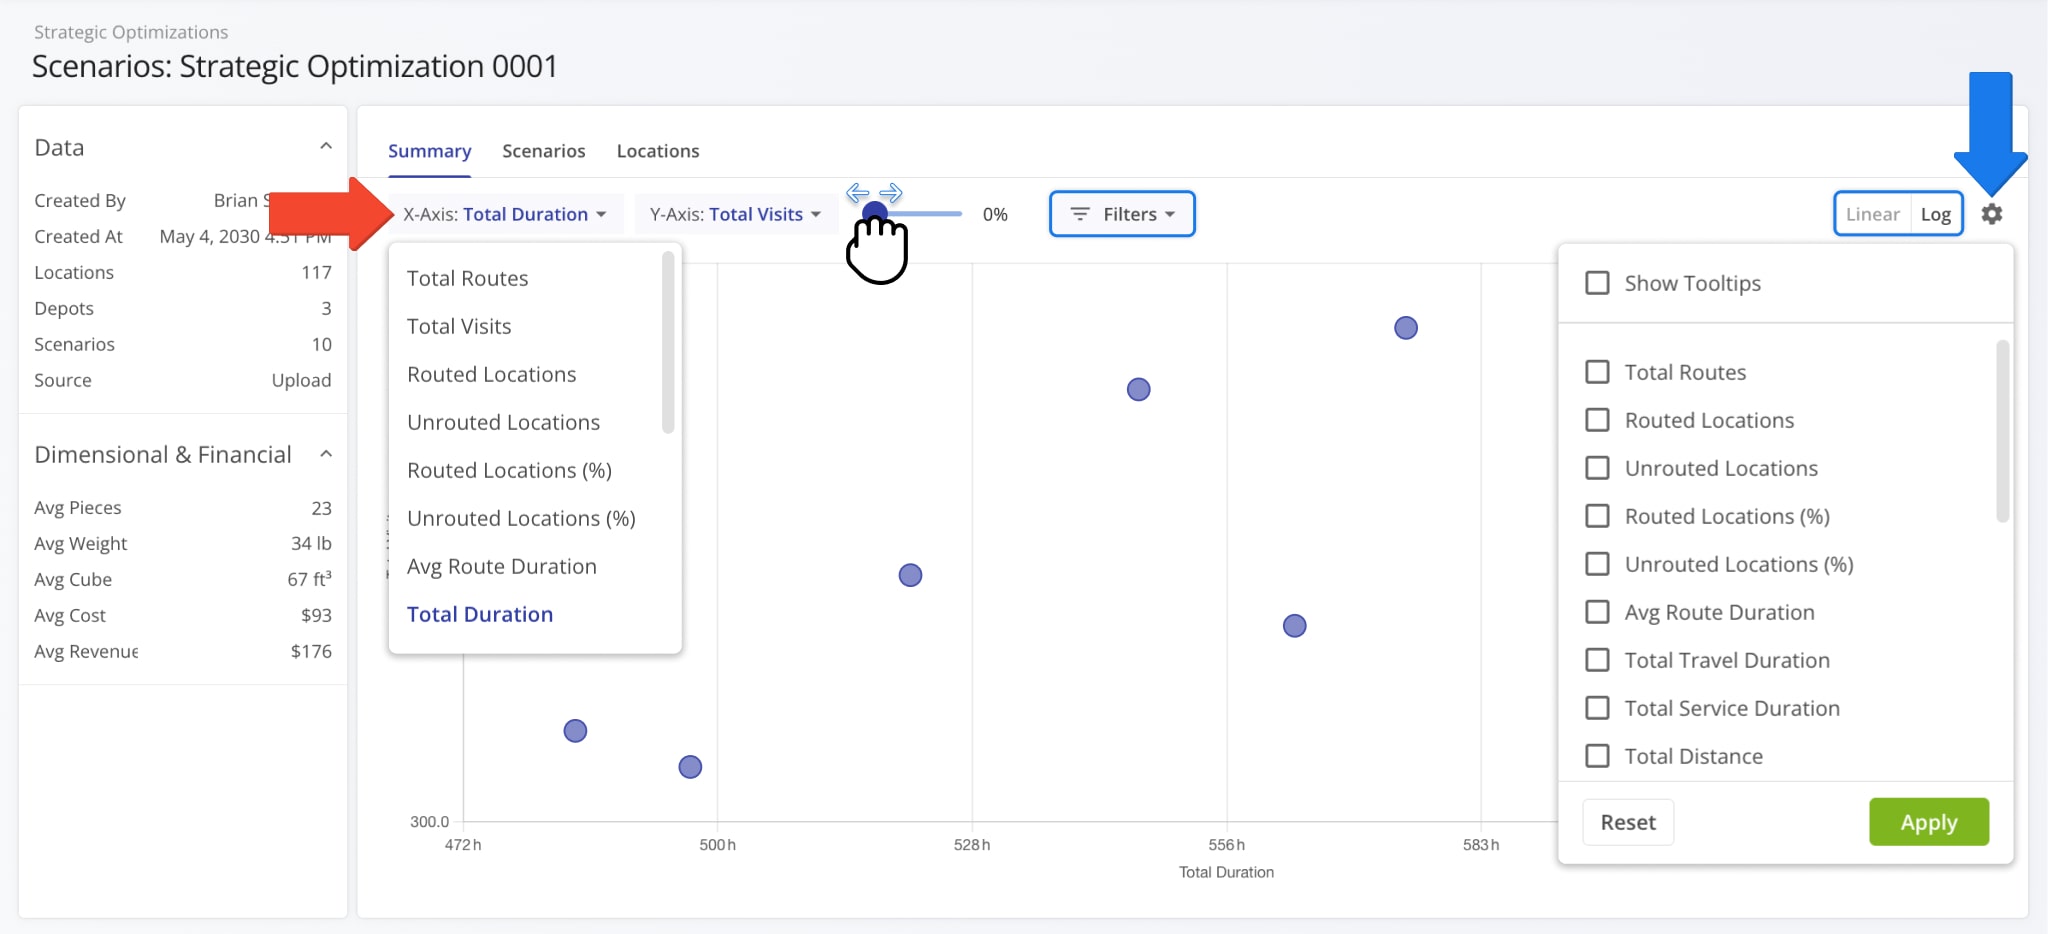Open the X-Axis Total Duration dropdown
The height and width of the screenshot is (934, 2048).
pos(505,214)
